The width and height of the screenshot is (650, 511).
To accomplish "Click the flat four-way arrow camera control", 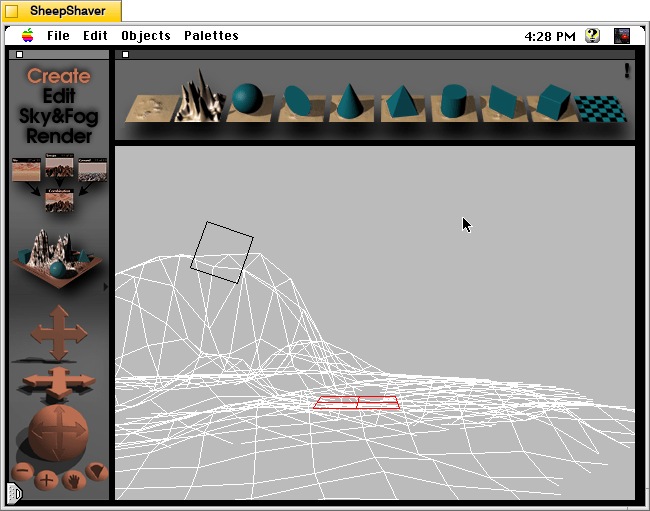I will tap(58, 382).
